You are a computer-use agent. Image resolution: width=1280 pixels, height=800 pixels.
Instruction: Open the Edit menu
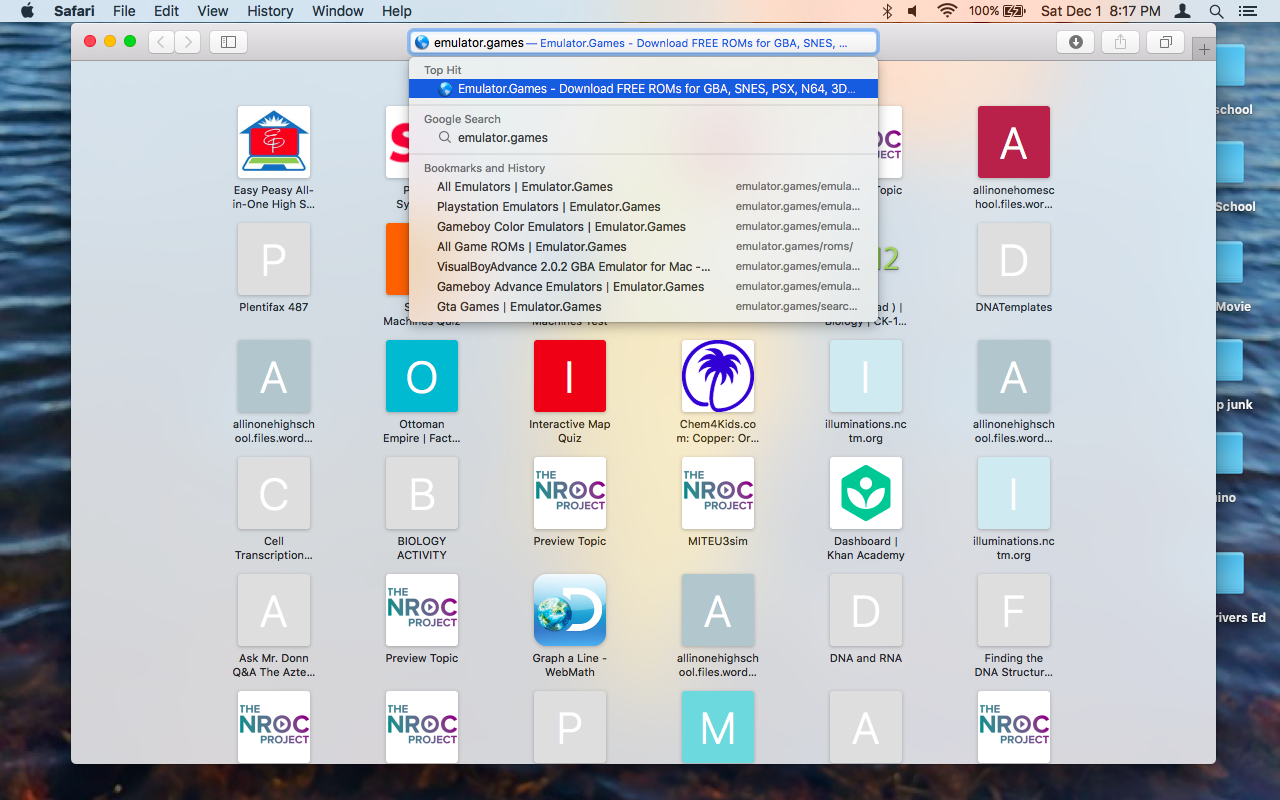[x=166, y=11]
